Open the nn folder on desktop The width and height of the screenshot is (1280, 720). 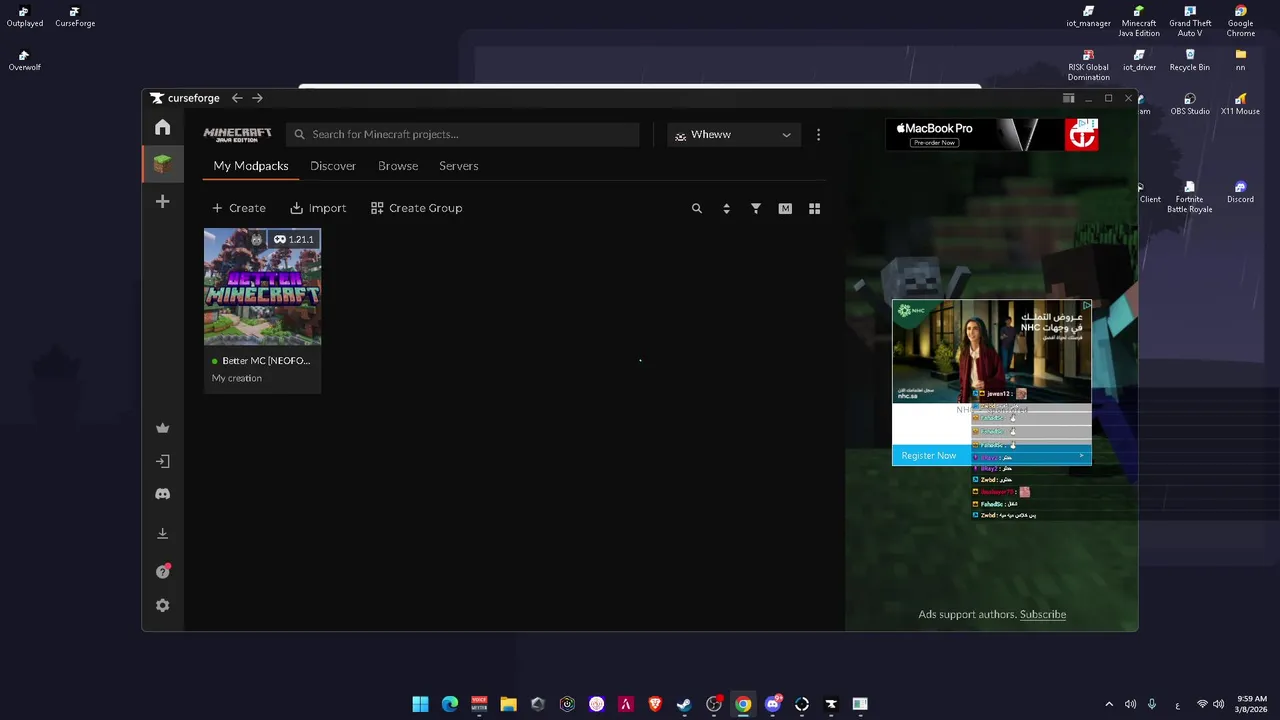[x=1241, y=61]
